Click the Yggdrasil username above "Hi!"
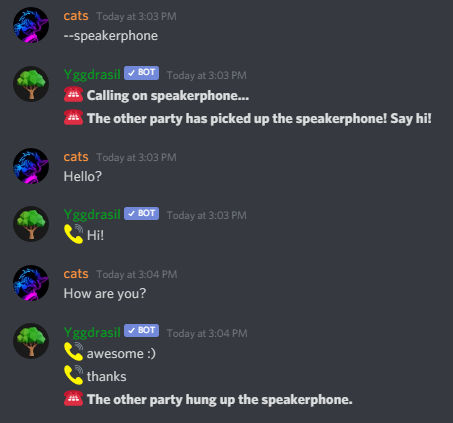The width and height of the screenshot is (453, 423). pyautogui.click(x=92, y=214)
